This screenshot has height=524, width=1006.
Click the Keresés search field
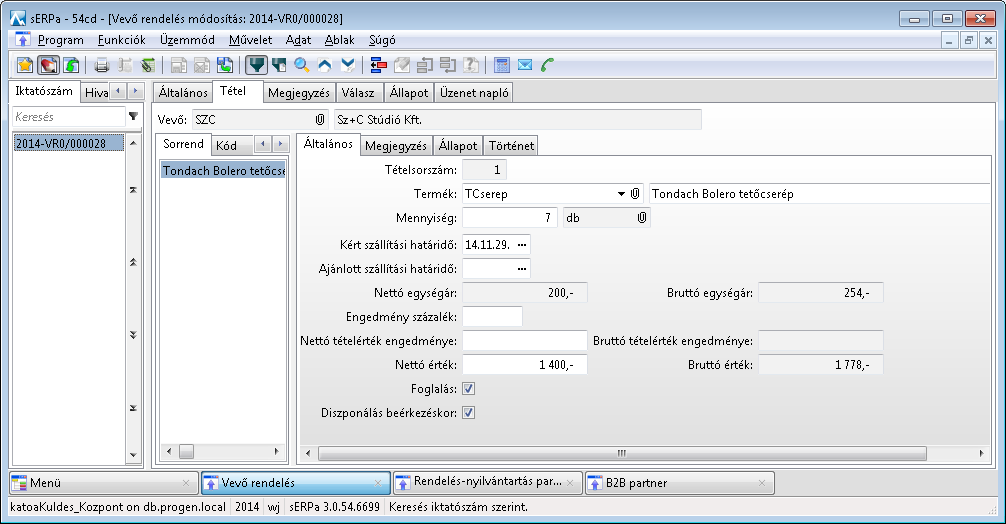(x=69, y=117)
